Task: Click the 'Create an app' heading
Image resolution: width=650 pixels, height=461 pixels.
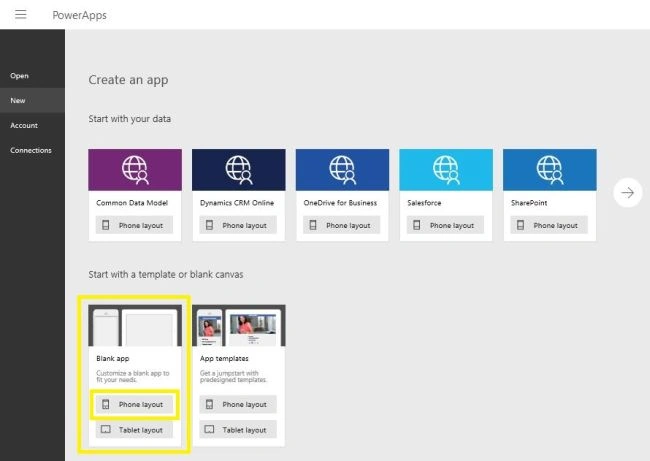Action: coord(128,80)
